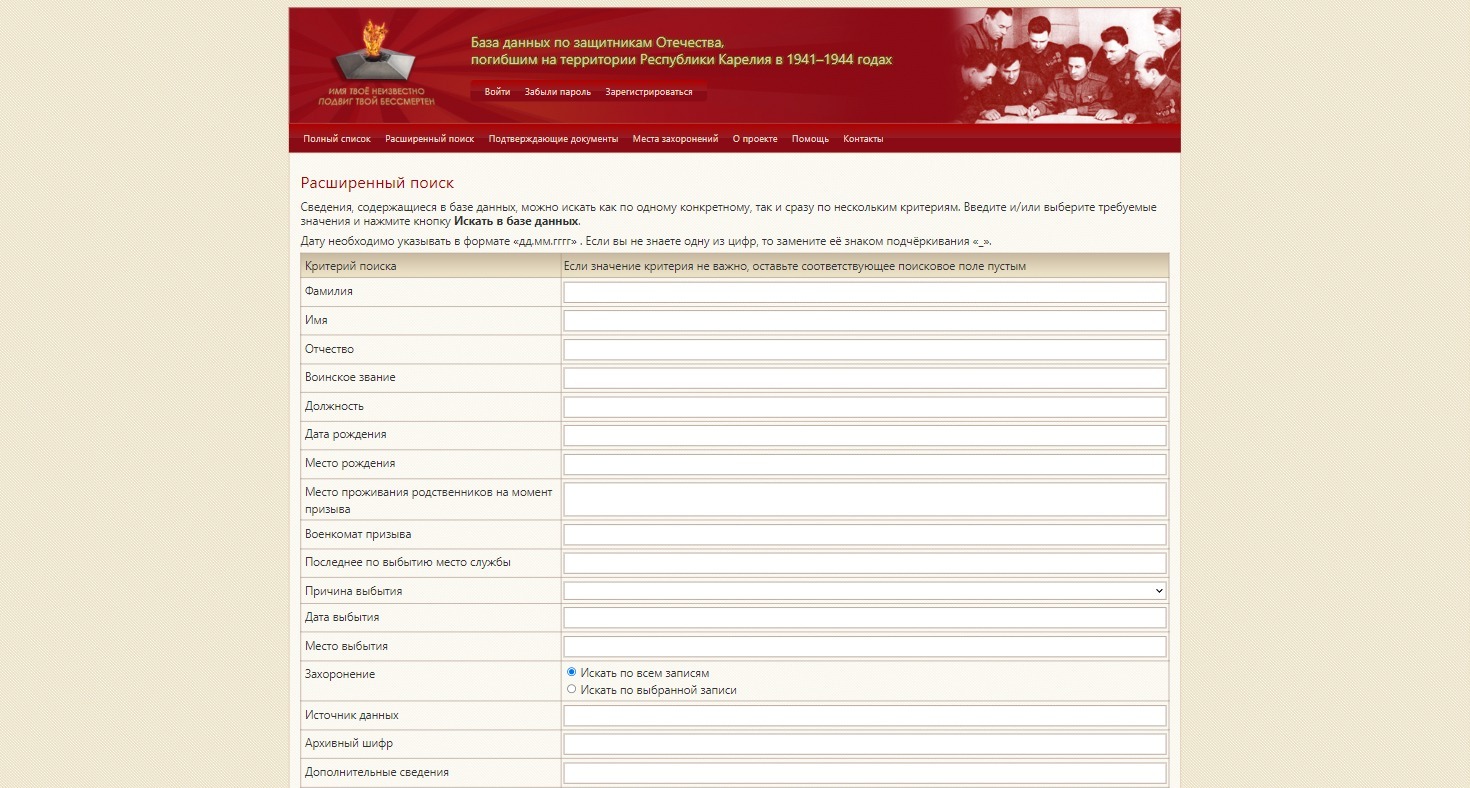Select the Искать по выбранной записи radio button

click(572, 689)
